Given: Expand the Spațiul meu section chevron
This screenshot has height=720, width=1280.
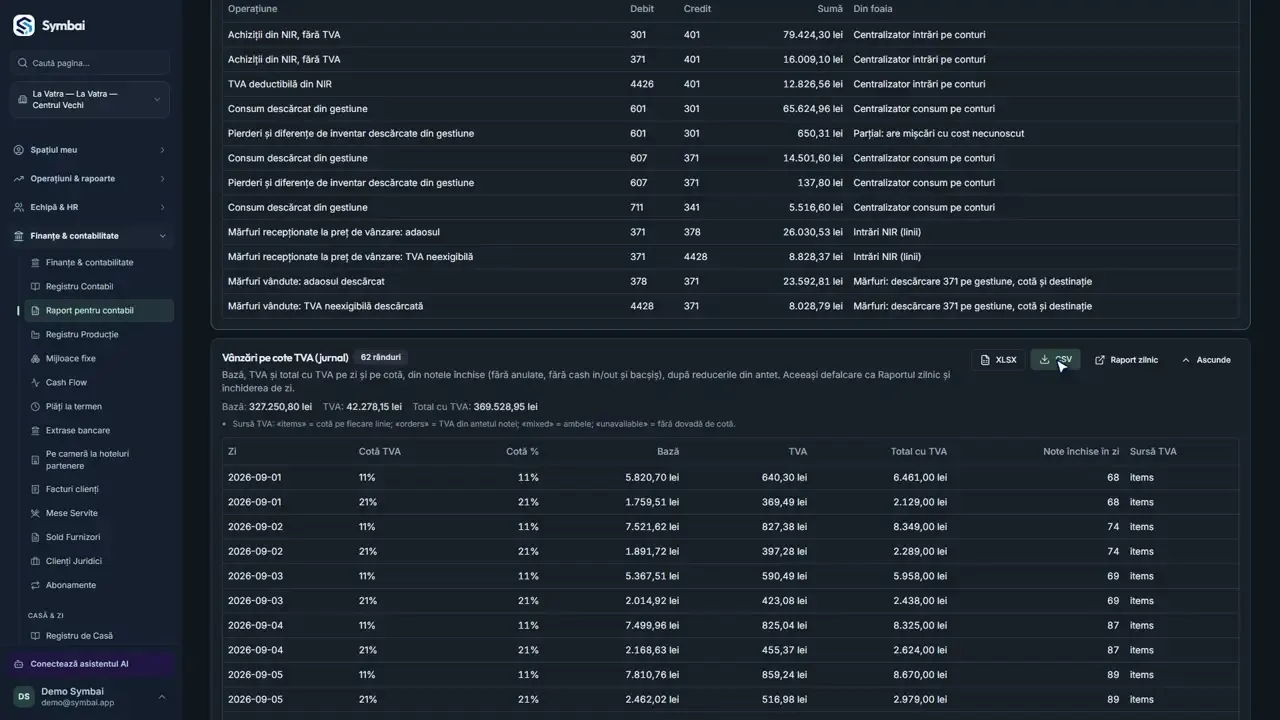Looking at the screenshot, I should [162, 150].
